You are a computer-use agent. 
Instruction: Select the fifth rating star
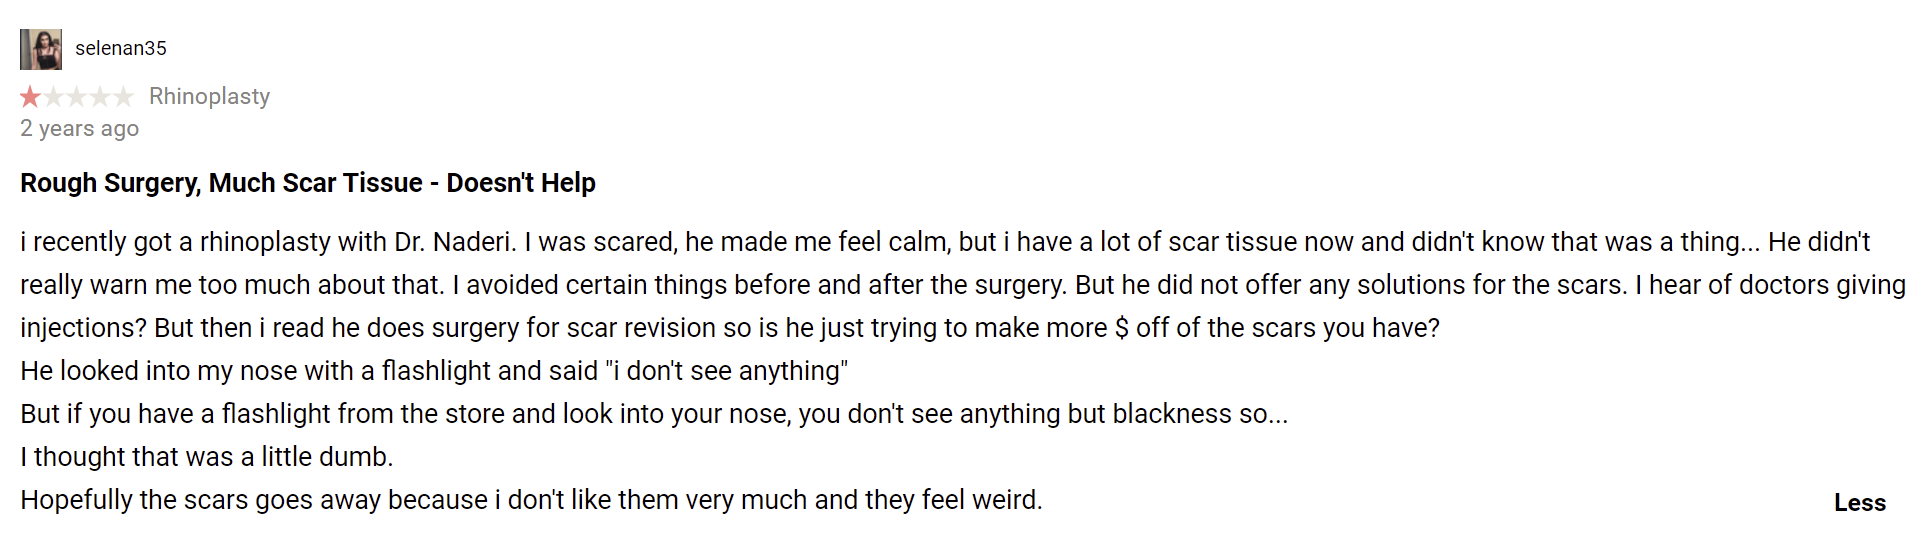pos(122,97)
